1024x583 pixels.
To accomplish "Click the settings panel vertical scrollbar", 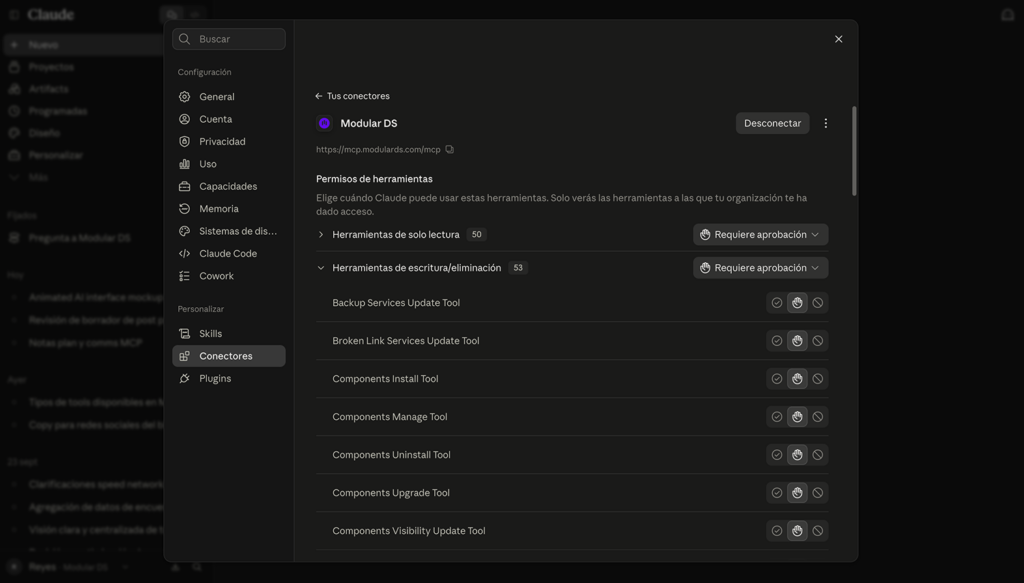I will [x=854, y=151].
